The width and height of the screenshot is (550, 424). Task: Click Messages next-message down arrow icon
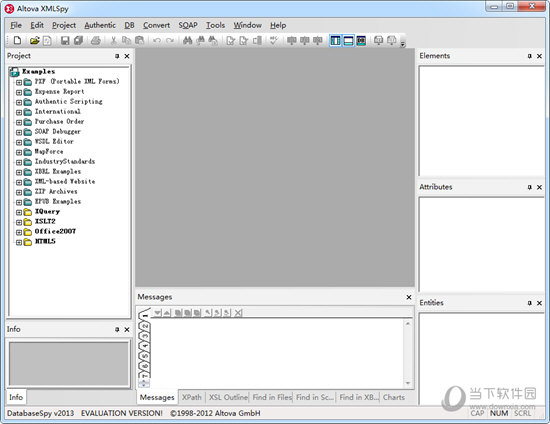click(157, 312)
